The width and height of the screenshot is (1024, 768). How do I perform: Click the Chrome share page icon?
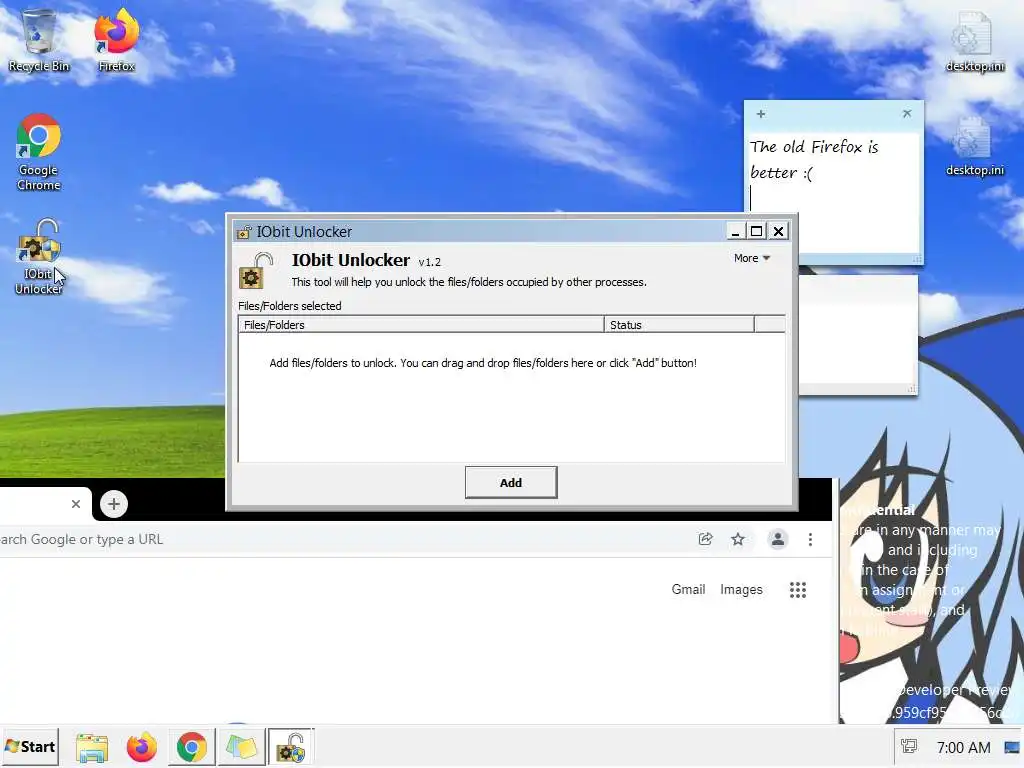pos(705,539)
